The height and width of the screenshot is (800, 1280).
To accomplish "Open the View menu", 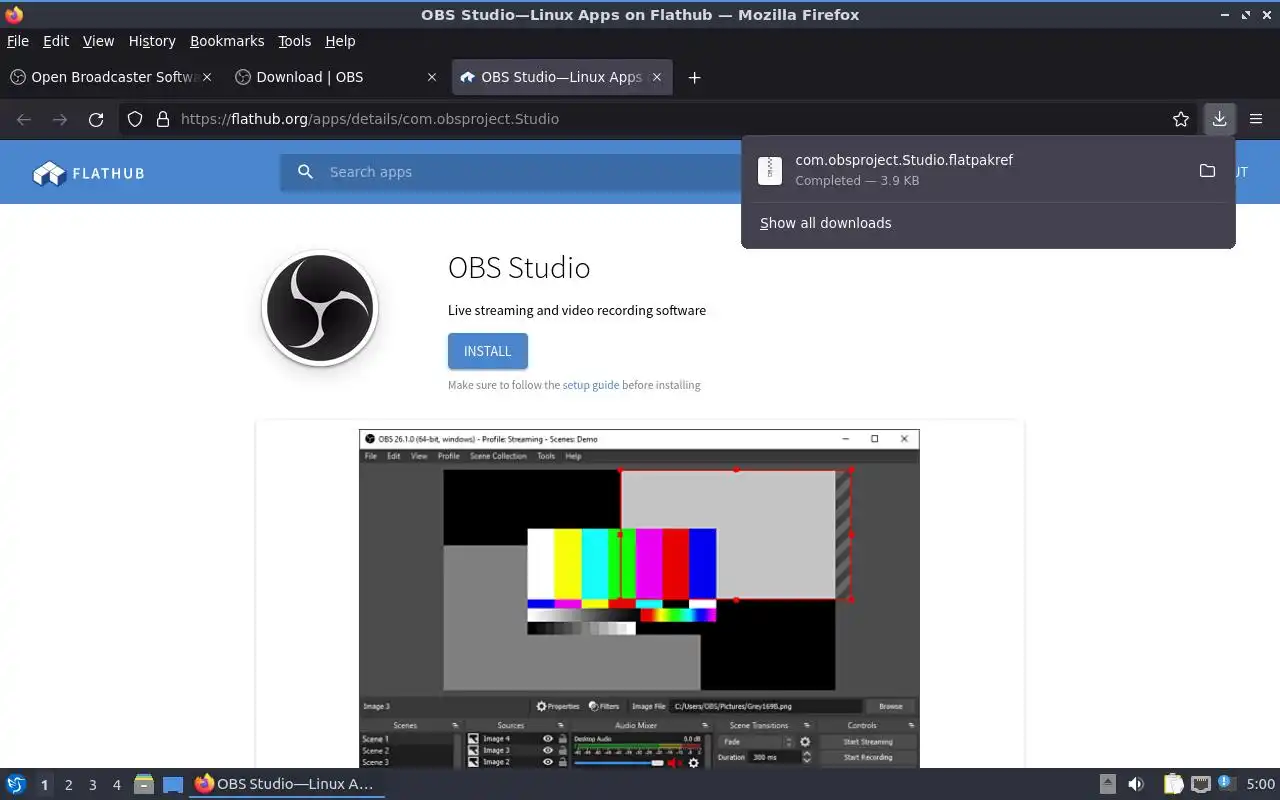I will (x=98, y=41).
